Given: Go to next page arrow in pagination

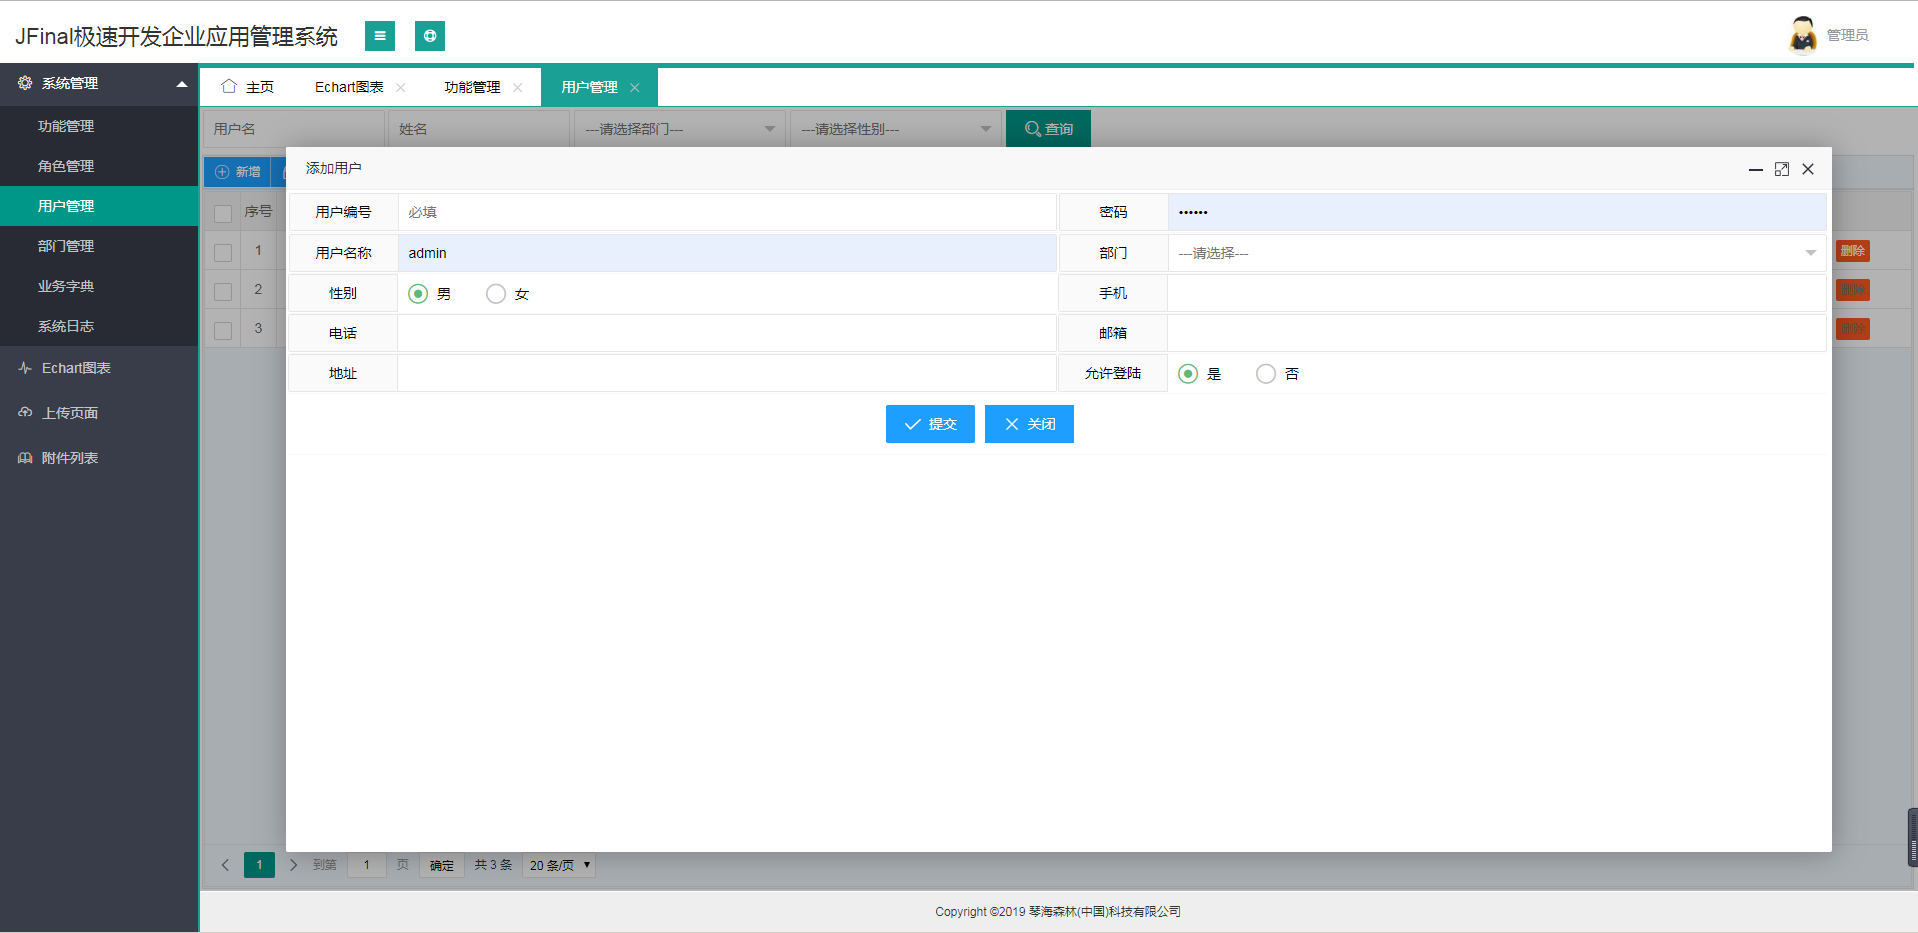Looking at the screenshot, I should point(293,865).
